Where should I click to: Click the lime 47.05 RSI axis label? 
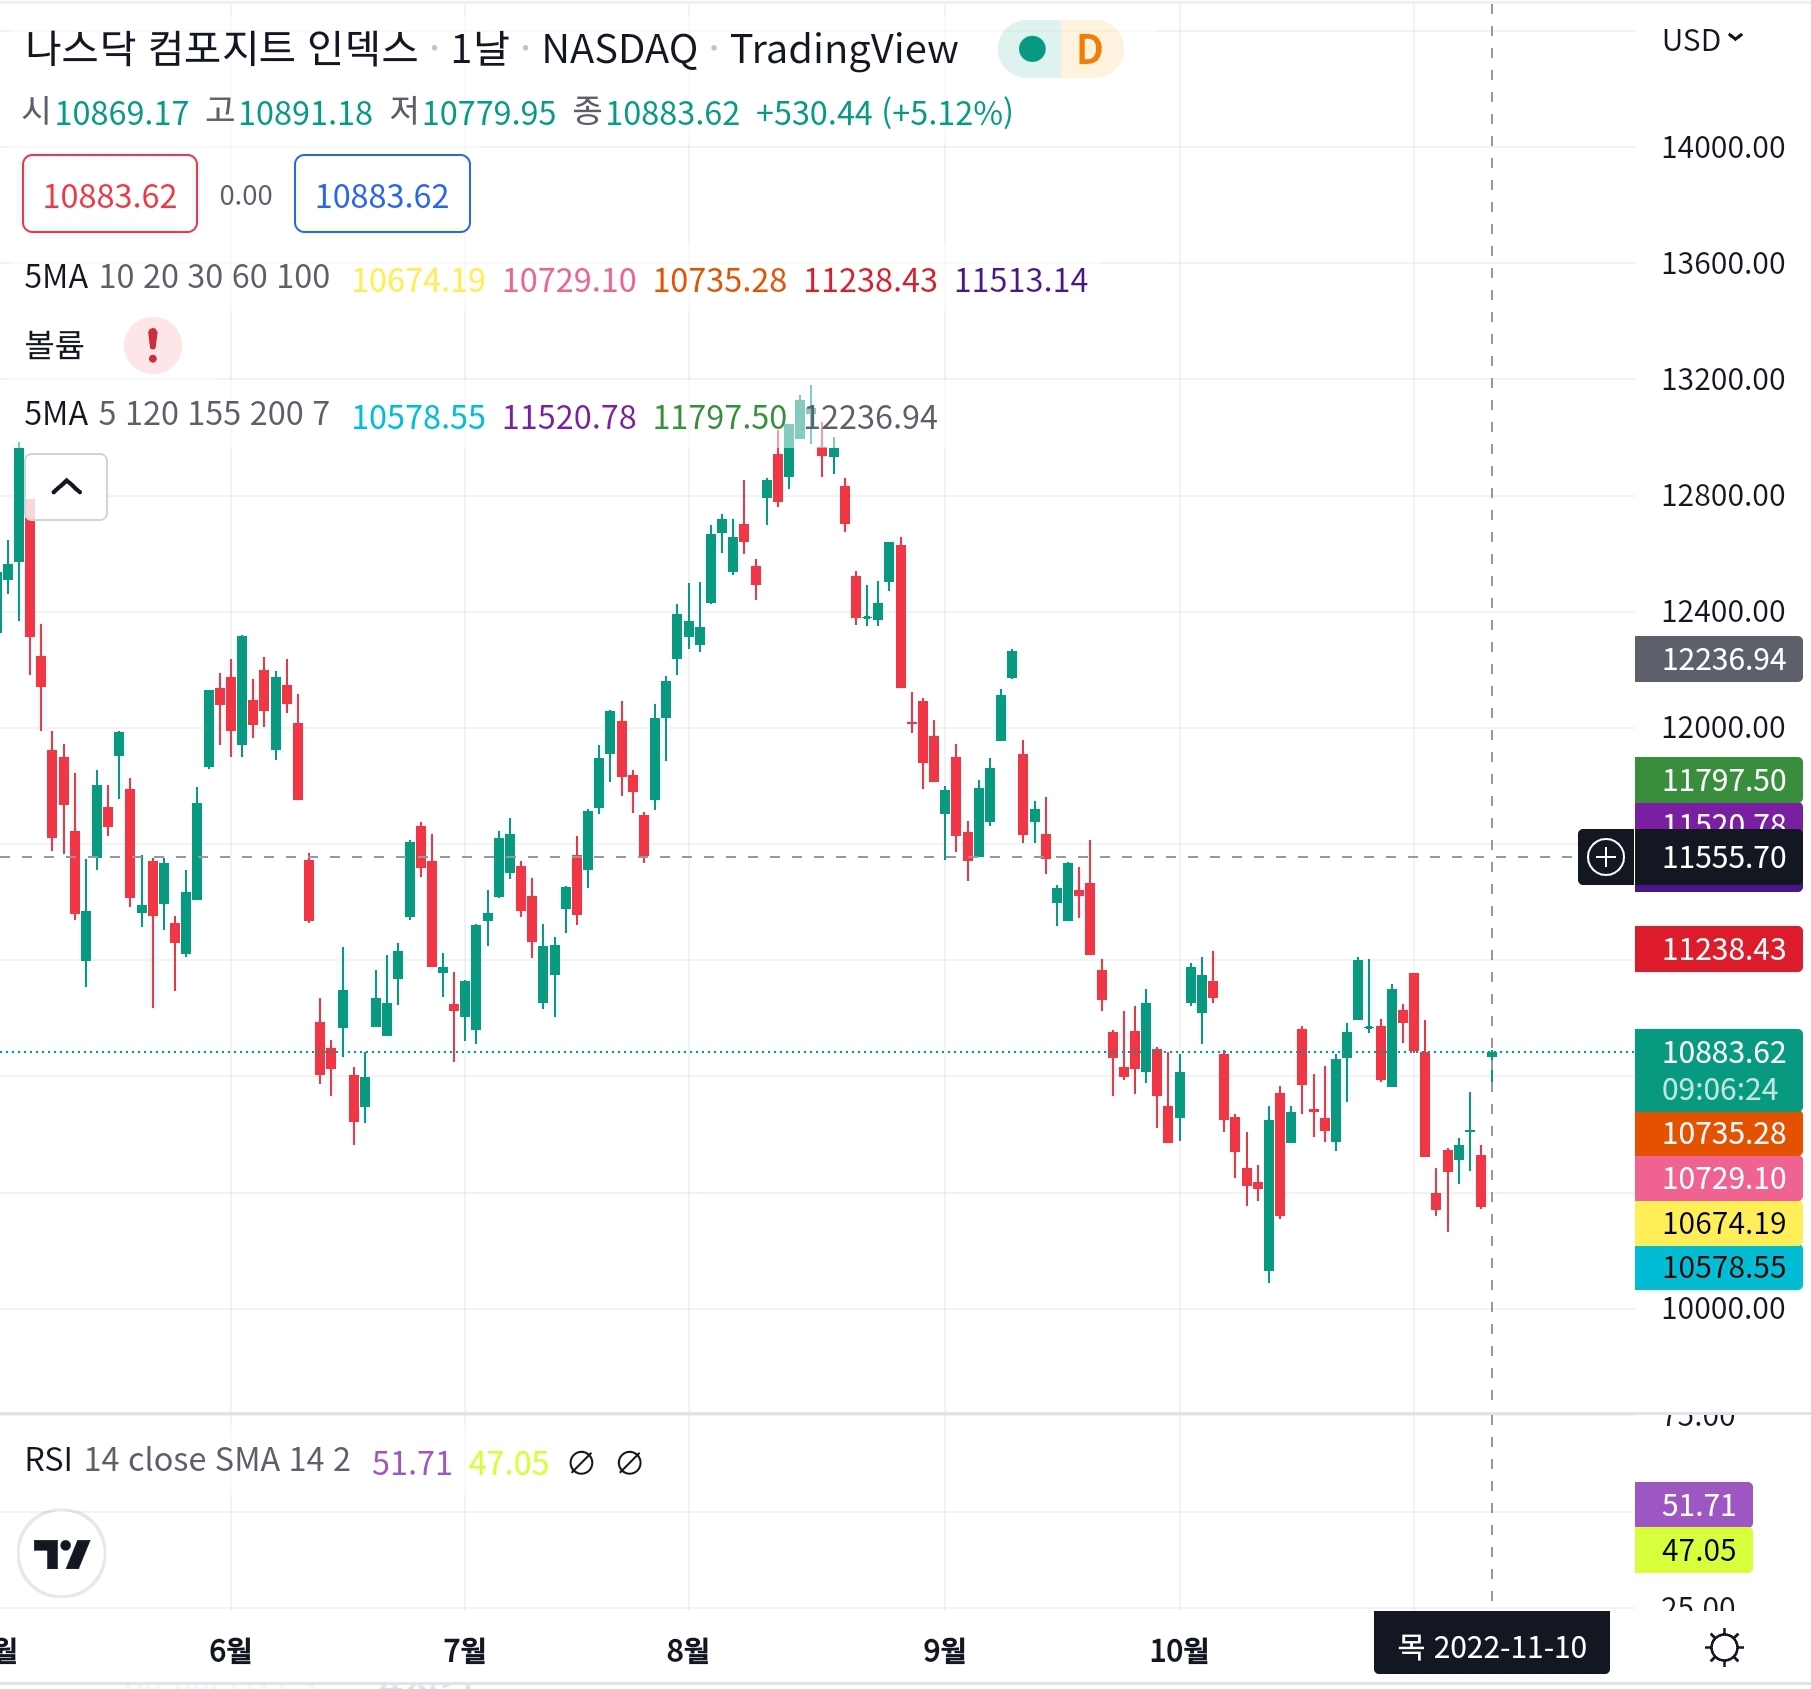pos(1694,1549)
